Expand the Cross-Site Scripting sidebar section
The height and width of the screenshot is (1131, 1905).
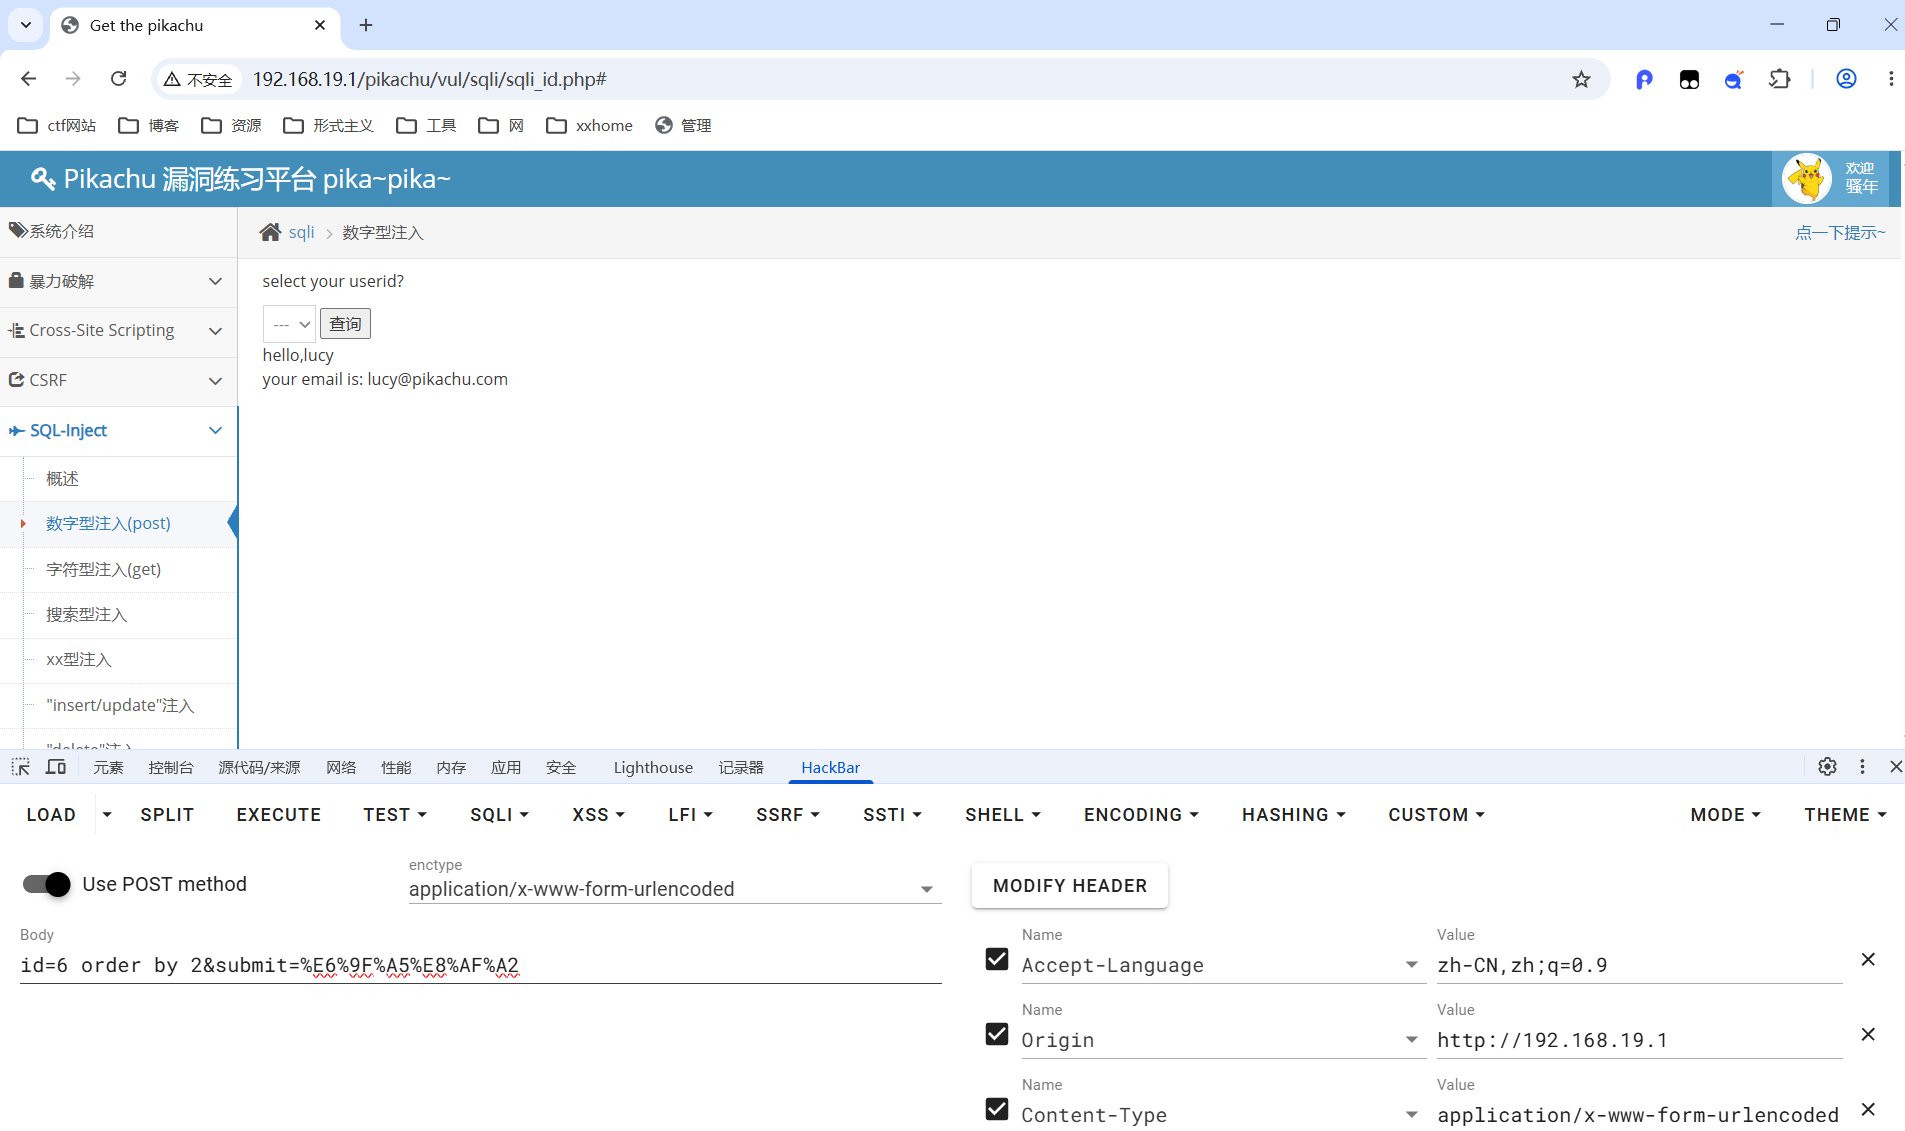pos(118,330)
